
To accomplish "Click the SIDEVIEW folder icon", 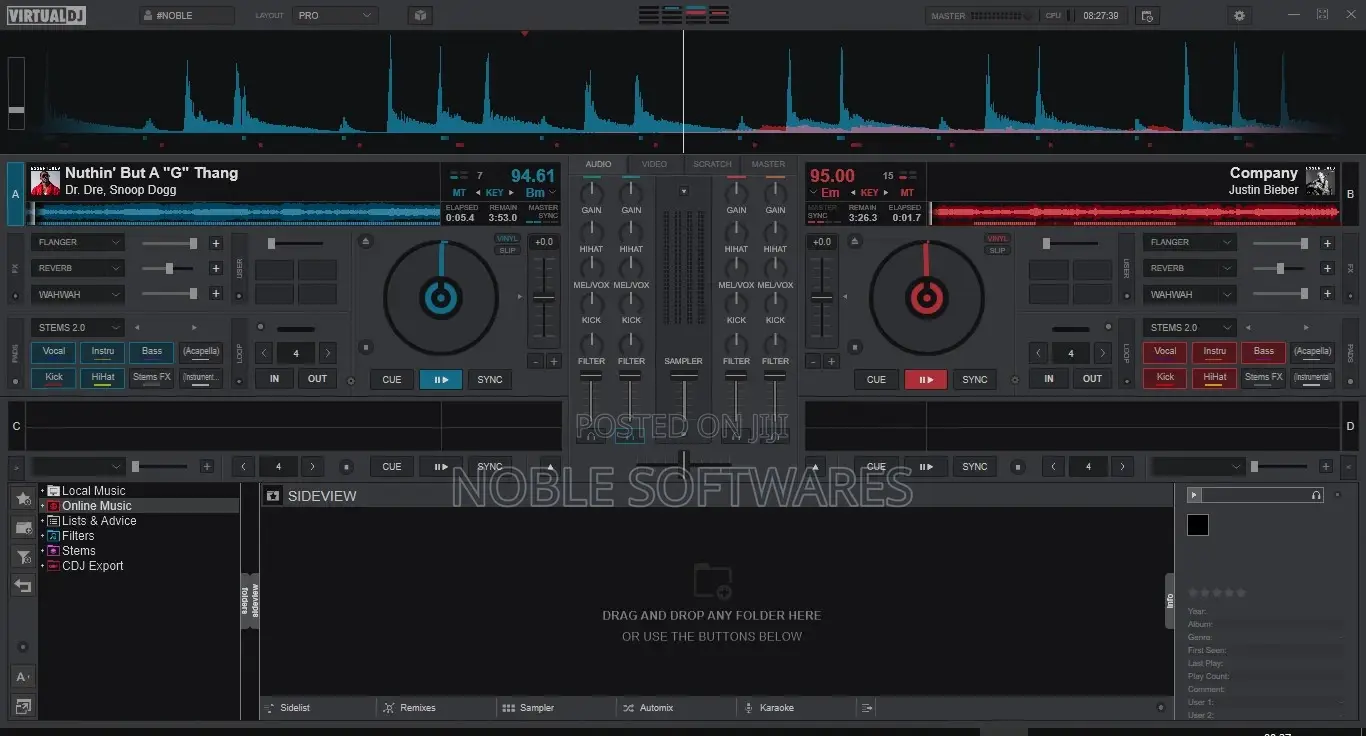I will pos(272,495).
